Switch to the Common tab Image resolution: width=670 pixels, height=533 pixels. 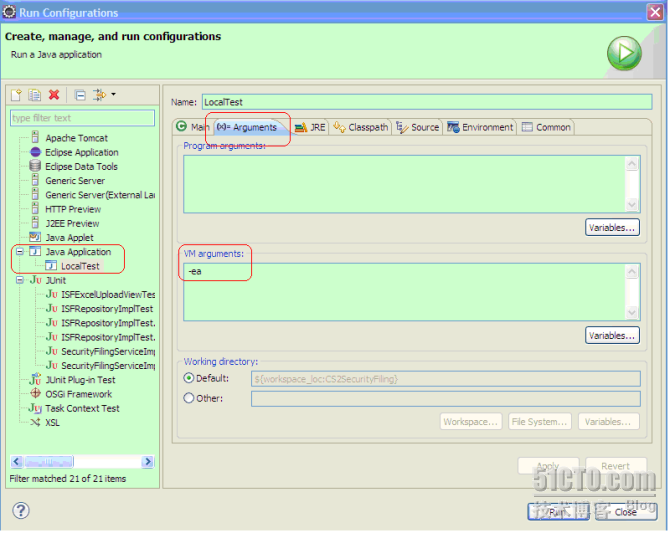pyautogui.click(x=546, y=127)
